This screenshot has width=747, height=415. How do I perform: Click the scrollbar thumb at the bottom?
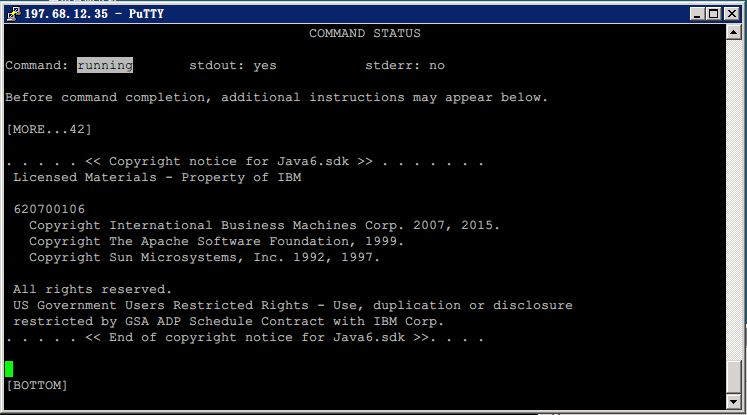734,376
